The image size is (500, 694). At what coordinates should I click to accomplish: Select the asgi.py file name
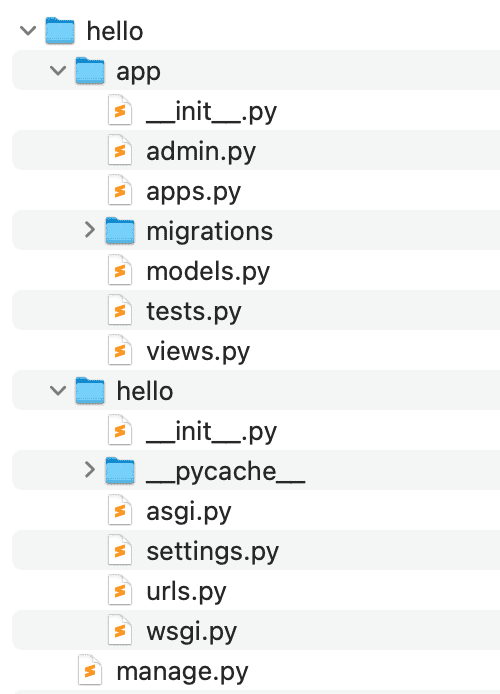[x=188, y=512]
